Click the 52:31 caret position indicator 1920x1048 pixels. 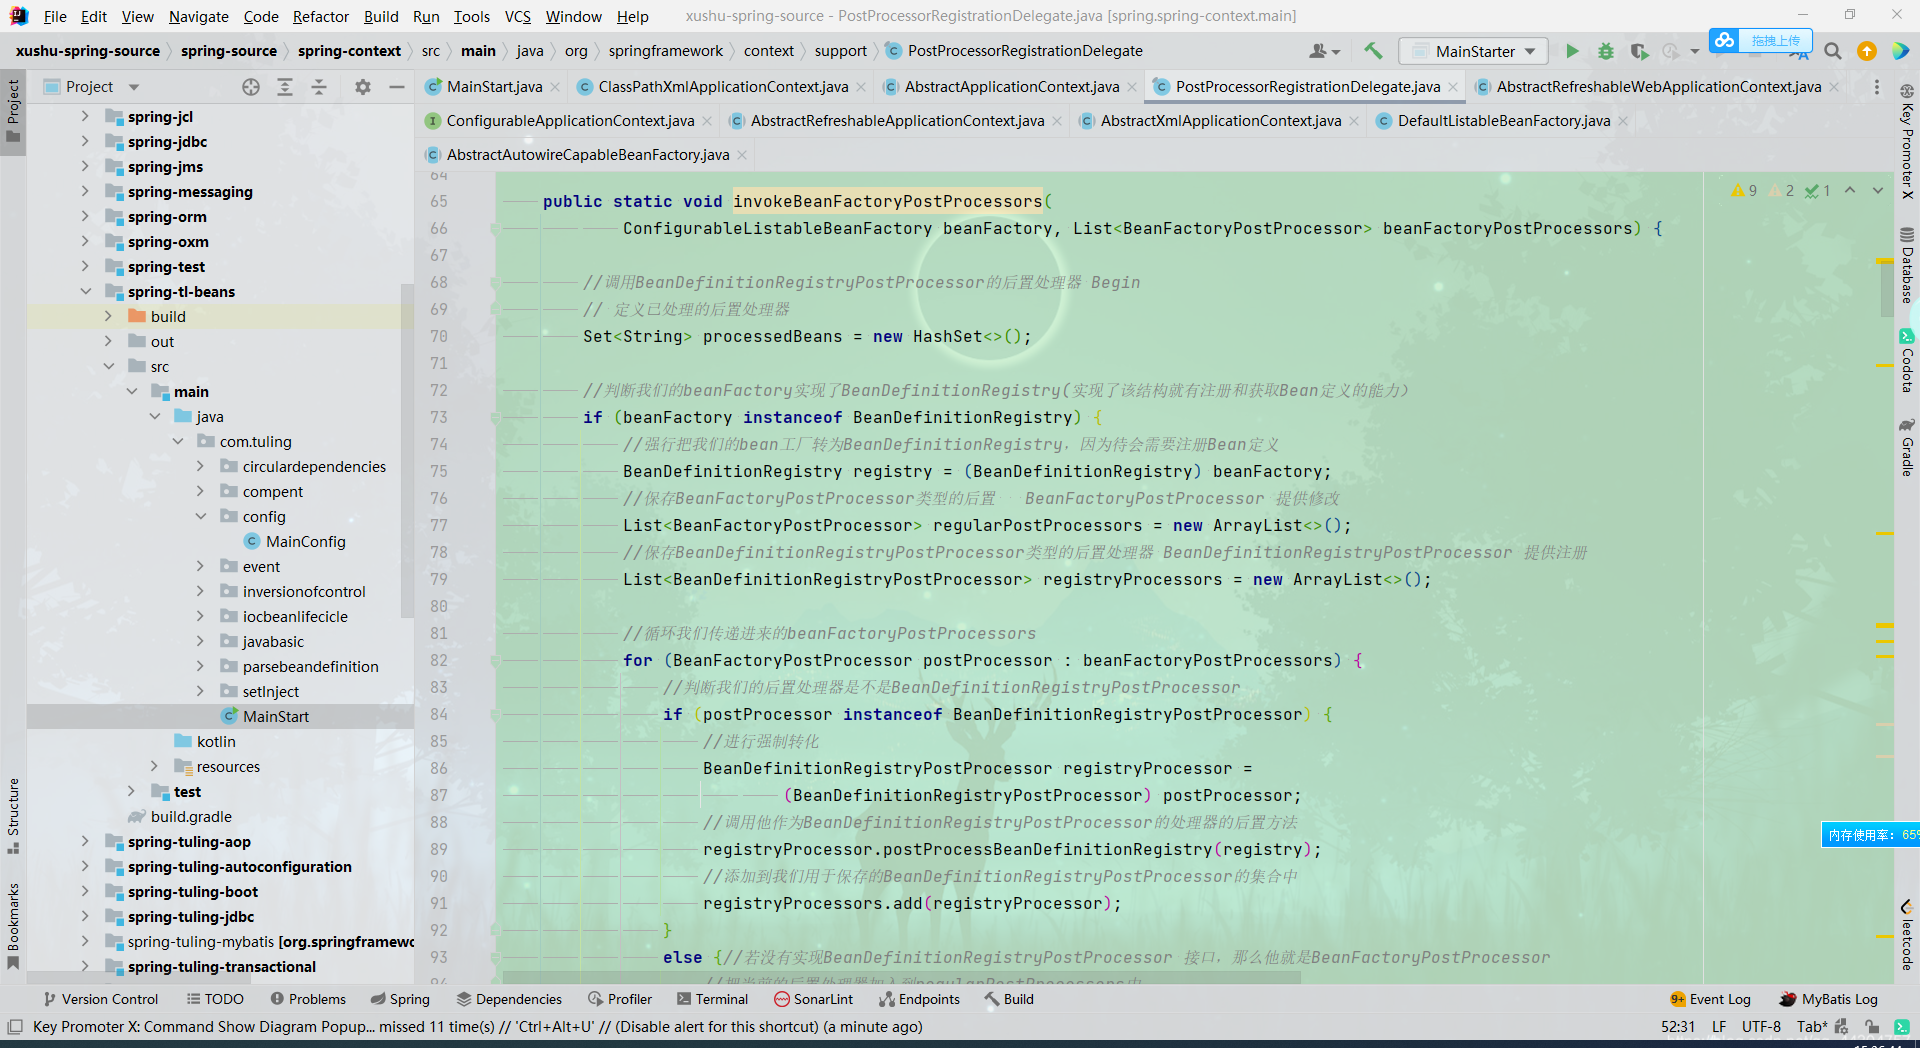pyautogui.click(x=1678, y=1027)
